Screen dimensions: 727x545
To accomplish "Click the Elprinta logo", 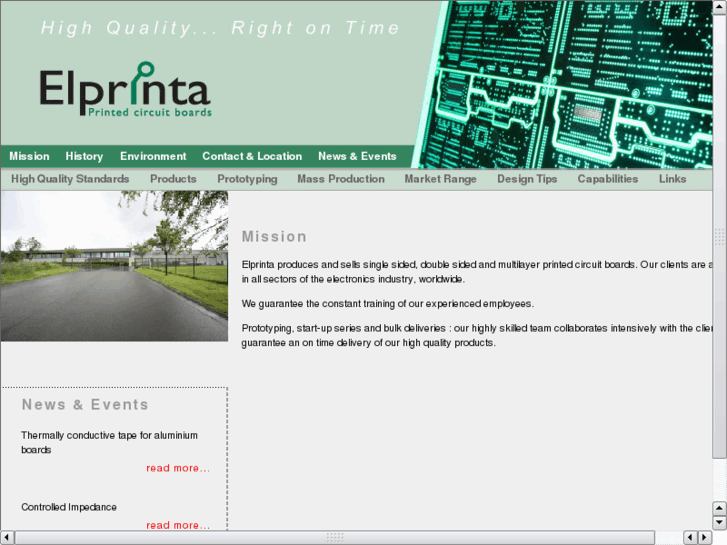I will coord(125,89).
